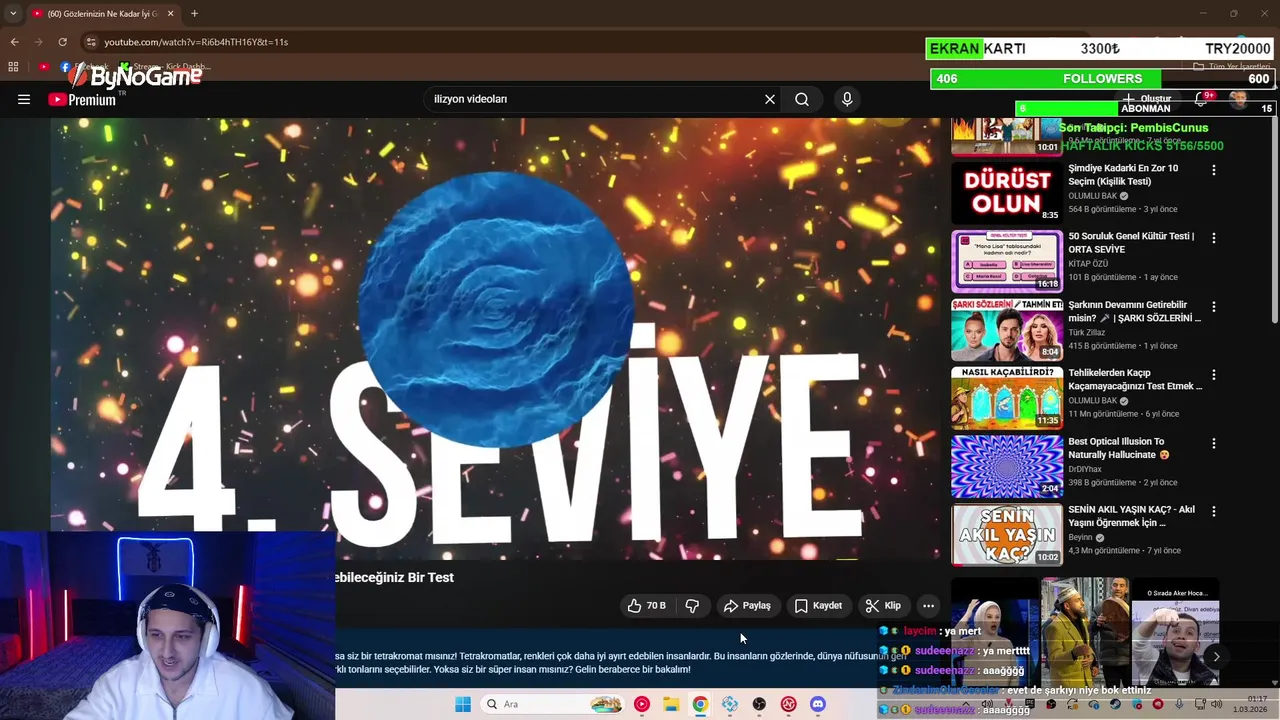Open options for 50 Soruluk Genel Kültür video
Image resolution: width=1280 pixels, height=720 pixels.
(1214, 239)
